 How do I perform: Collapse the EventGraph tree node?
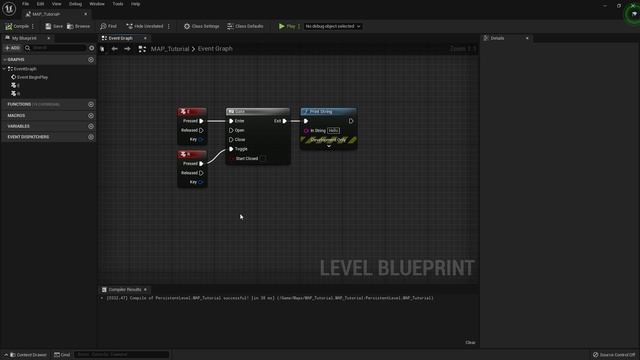(x=4, y=69)
